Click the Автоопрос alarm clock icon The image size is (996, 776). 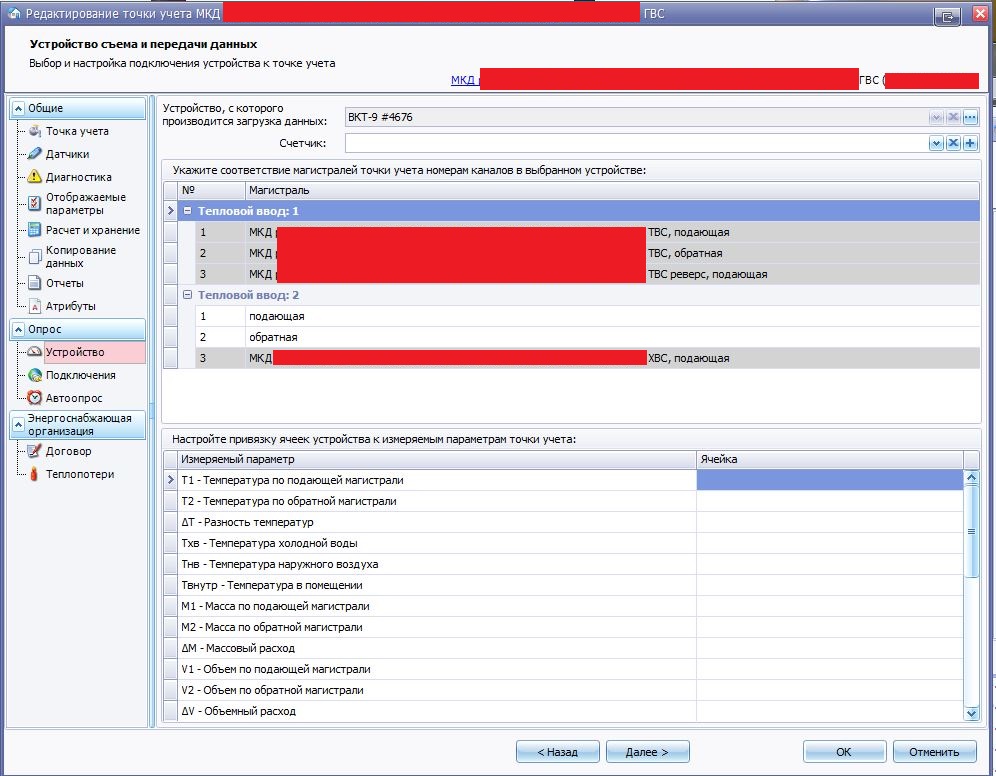pos(35,398)
